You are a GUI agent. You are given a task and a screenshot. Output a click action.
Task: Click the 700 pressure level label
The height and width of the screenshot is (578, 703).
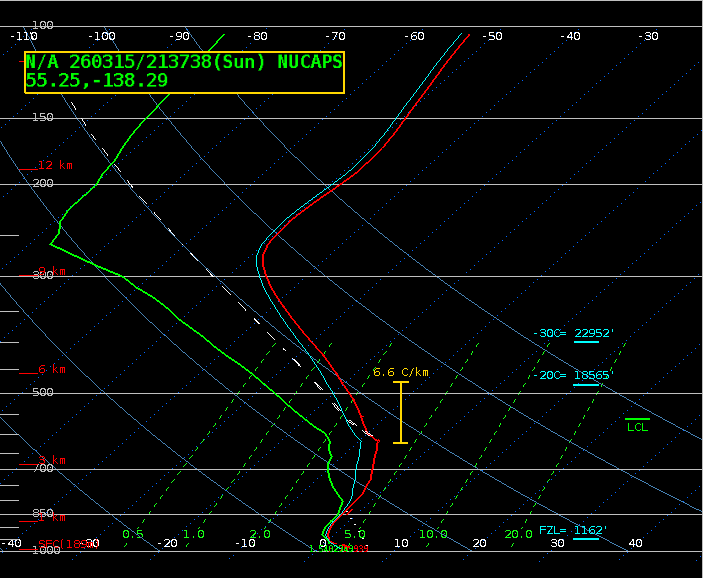coord(42,468)
